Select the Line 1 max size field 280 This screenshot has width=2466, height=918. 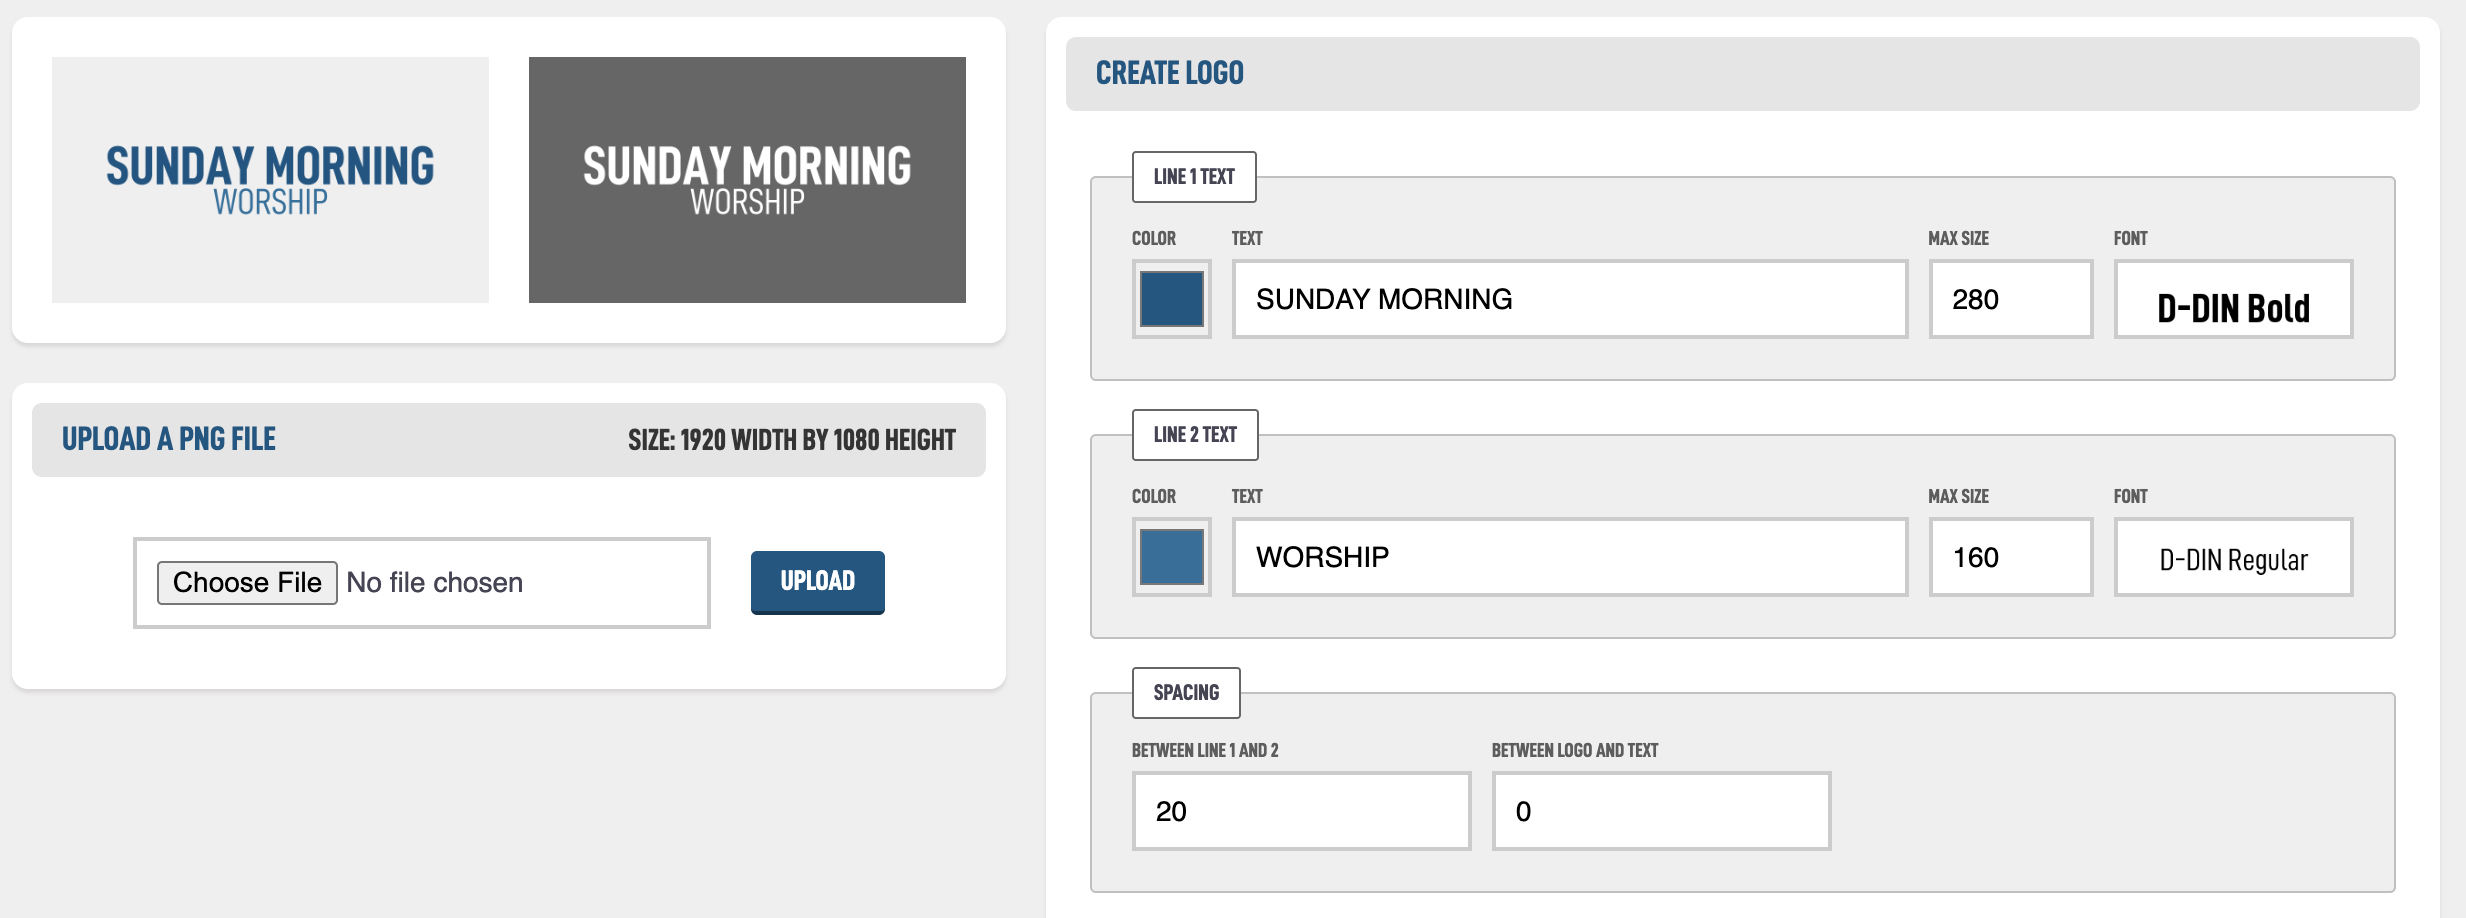2011,299
